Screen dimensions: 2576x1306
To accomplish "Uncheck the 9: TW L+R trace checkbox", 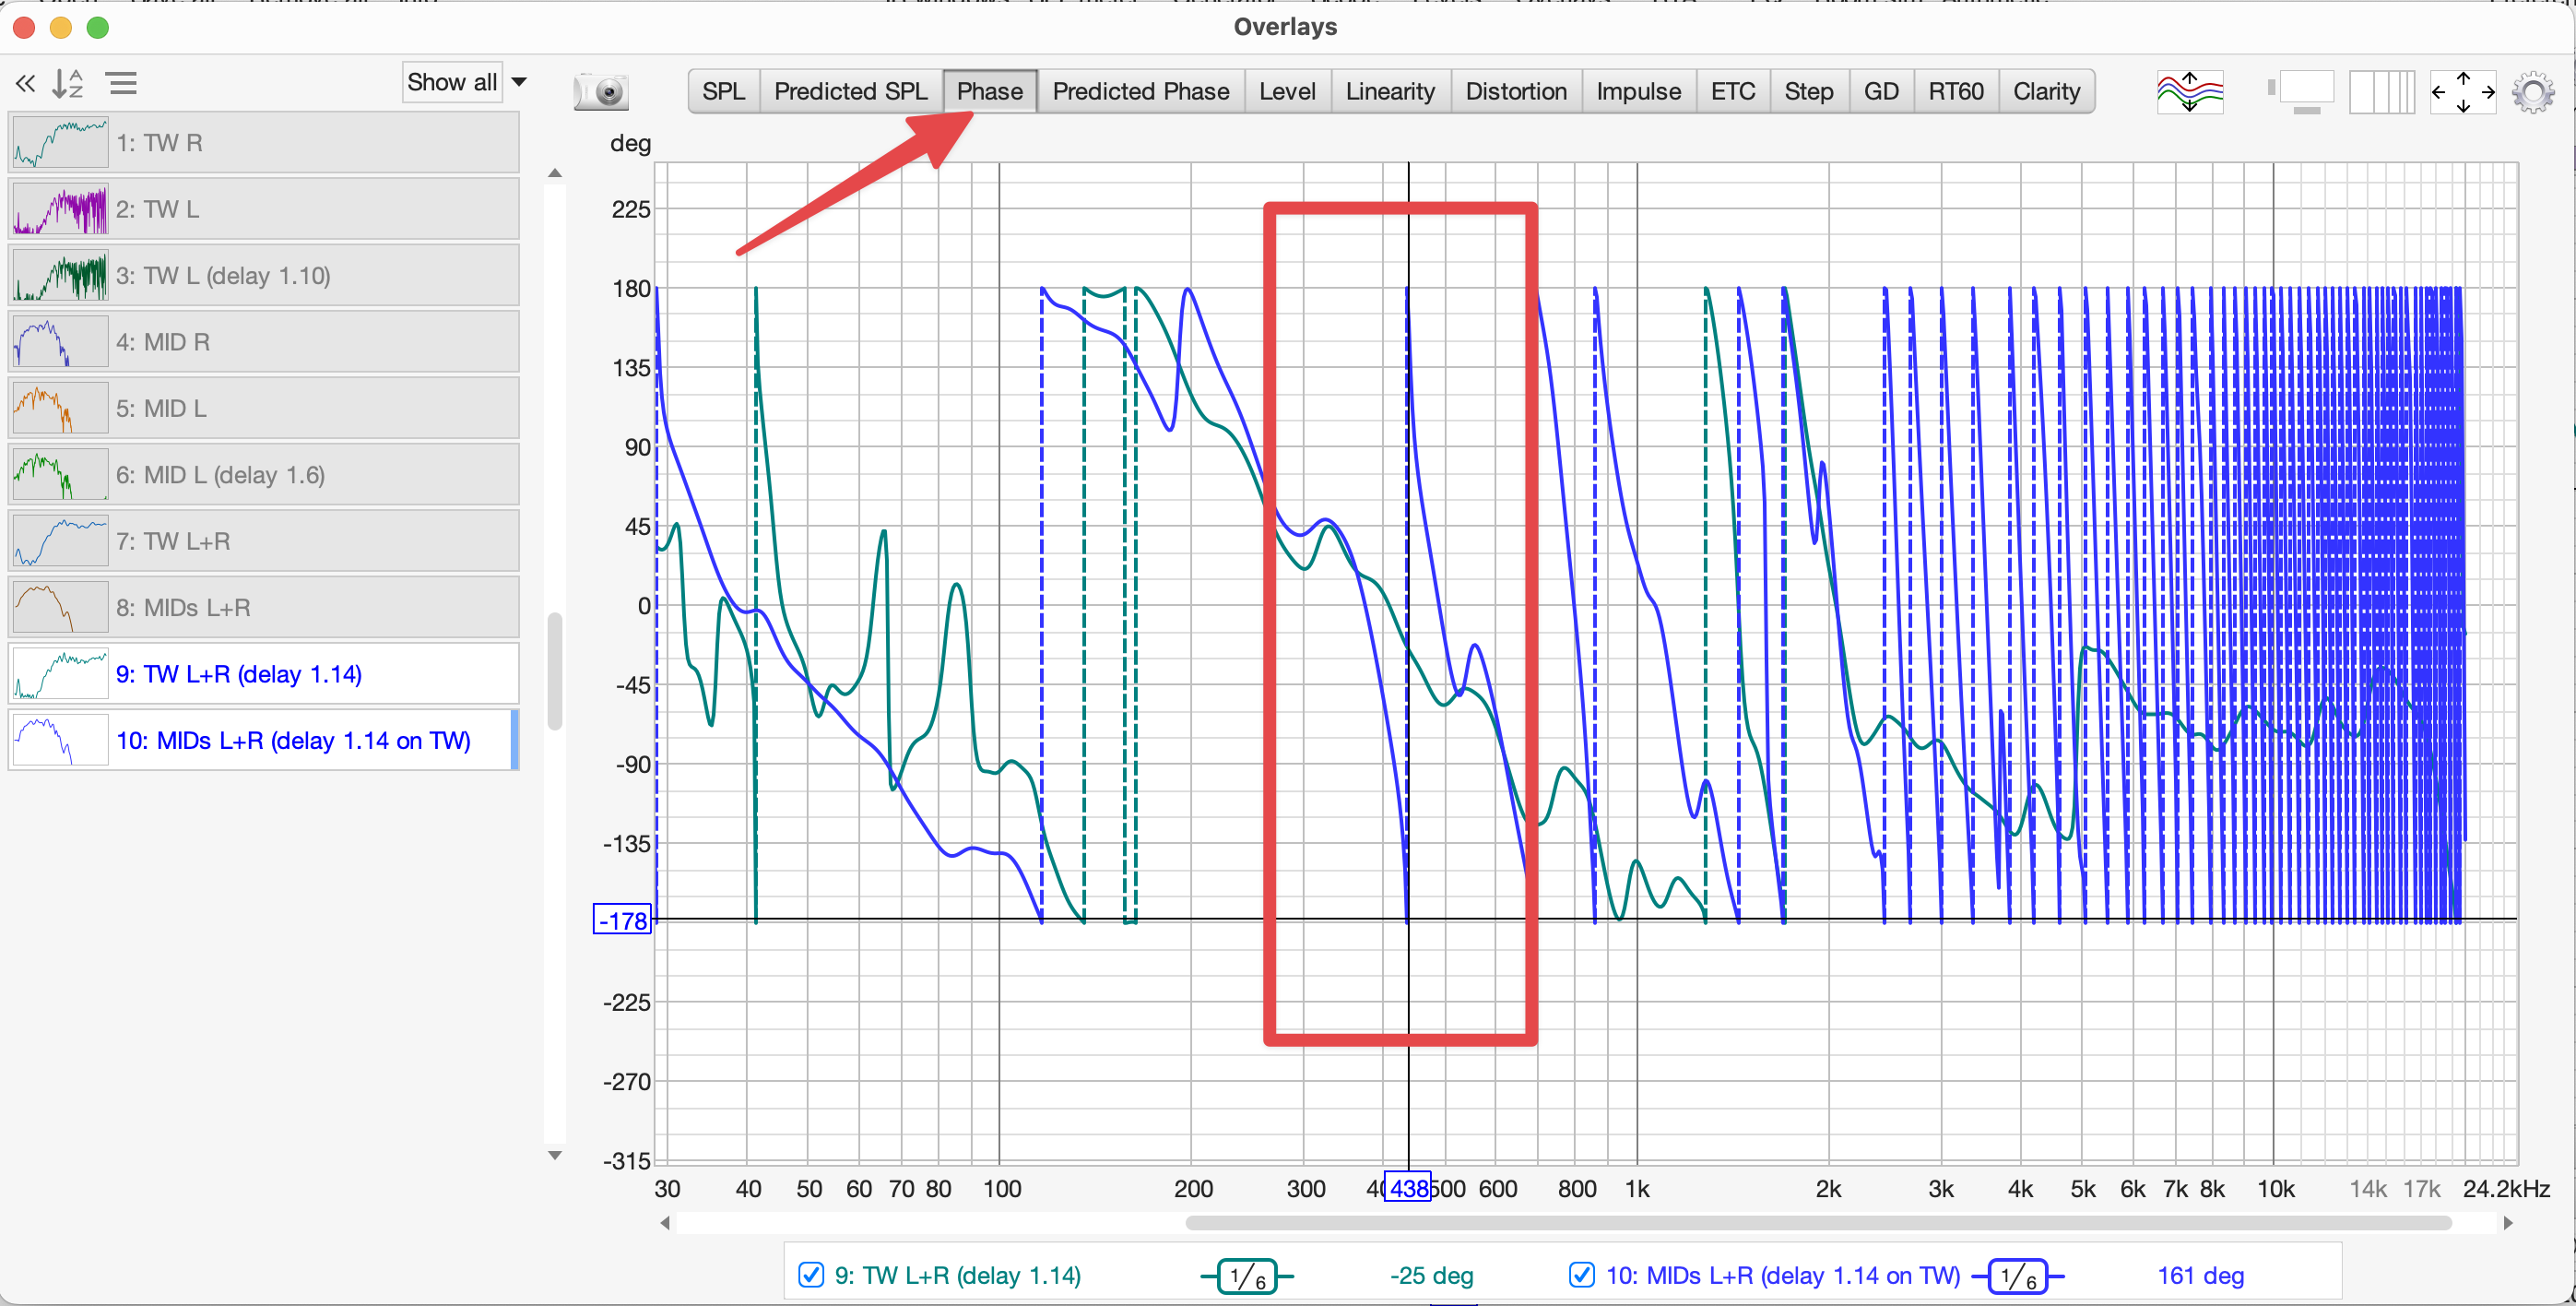I will pyautogui.click(x=810, y=1275).
